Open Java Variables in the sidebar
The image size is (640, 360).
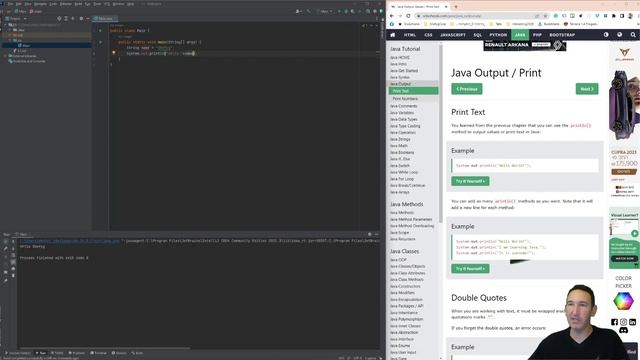[402, 113]
